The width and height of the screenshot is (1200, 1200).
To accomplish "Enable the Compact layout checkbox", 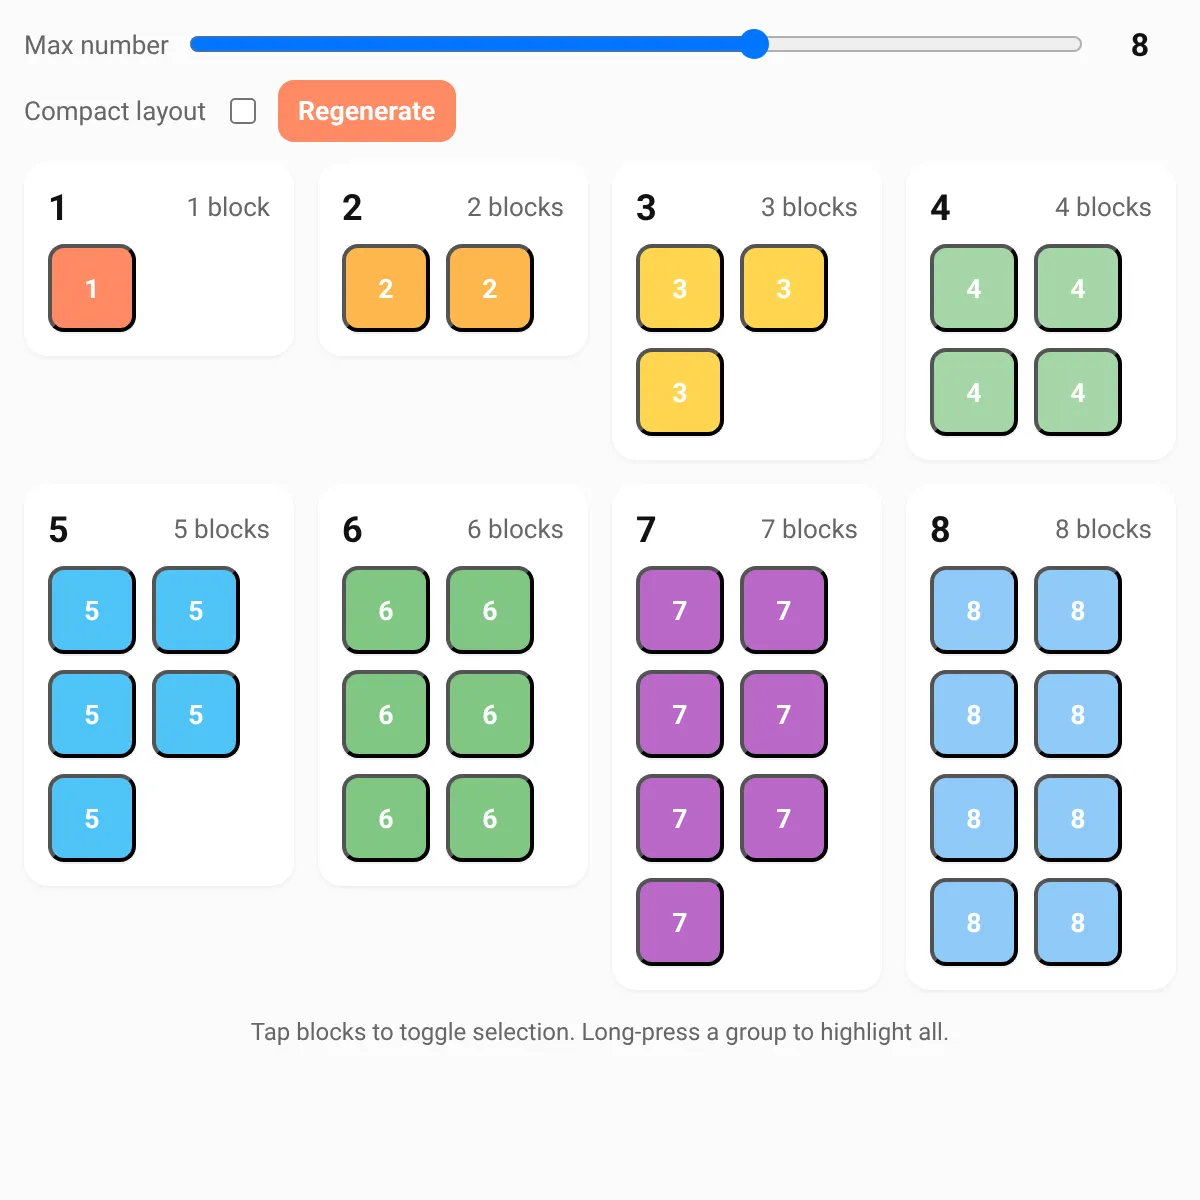I will pos(243,111).
